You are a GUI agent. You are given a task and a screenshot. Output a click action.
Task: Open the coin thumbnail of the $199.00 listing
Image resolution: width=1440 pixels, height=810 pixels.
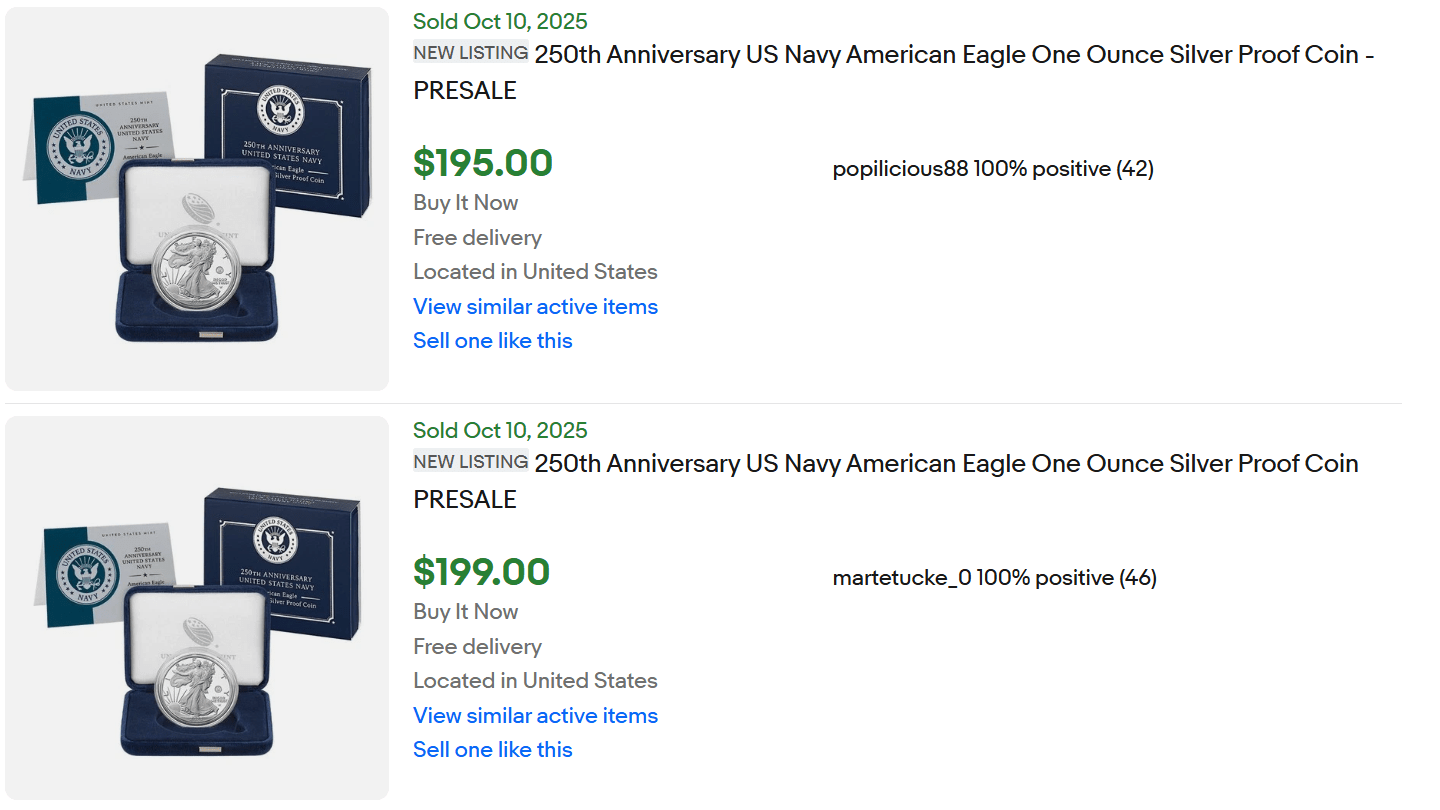tap(197, 608)
